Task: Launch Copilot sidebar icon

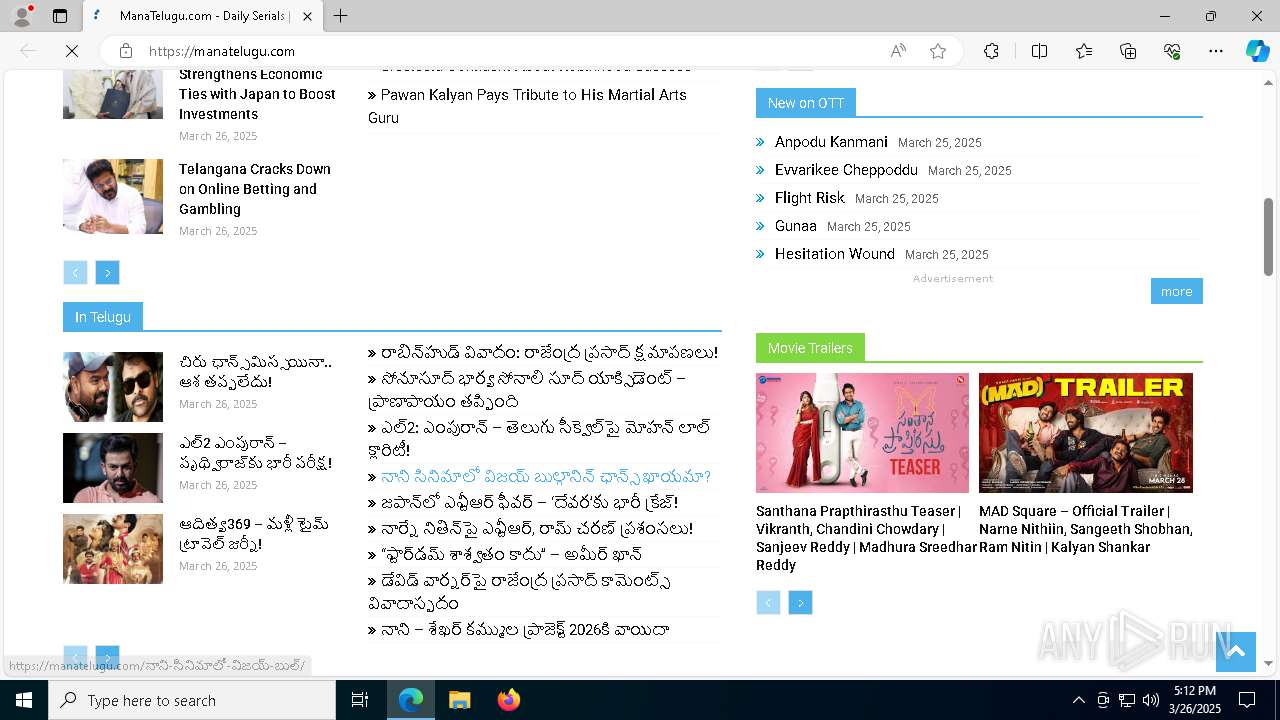Action: tap(1257, 51)
